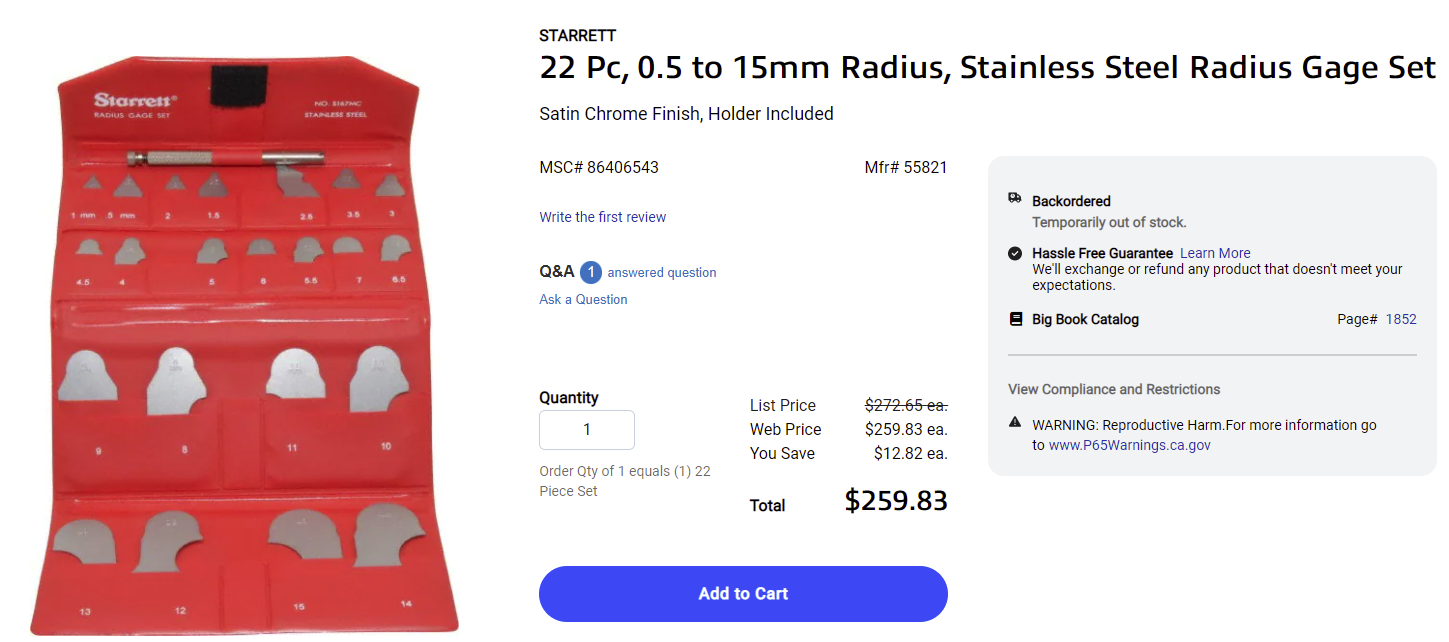Viewport: 1449px width, 642px height.
Task: Click the warning triangle icon
Action: 1015,422
